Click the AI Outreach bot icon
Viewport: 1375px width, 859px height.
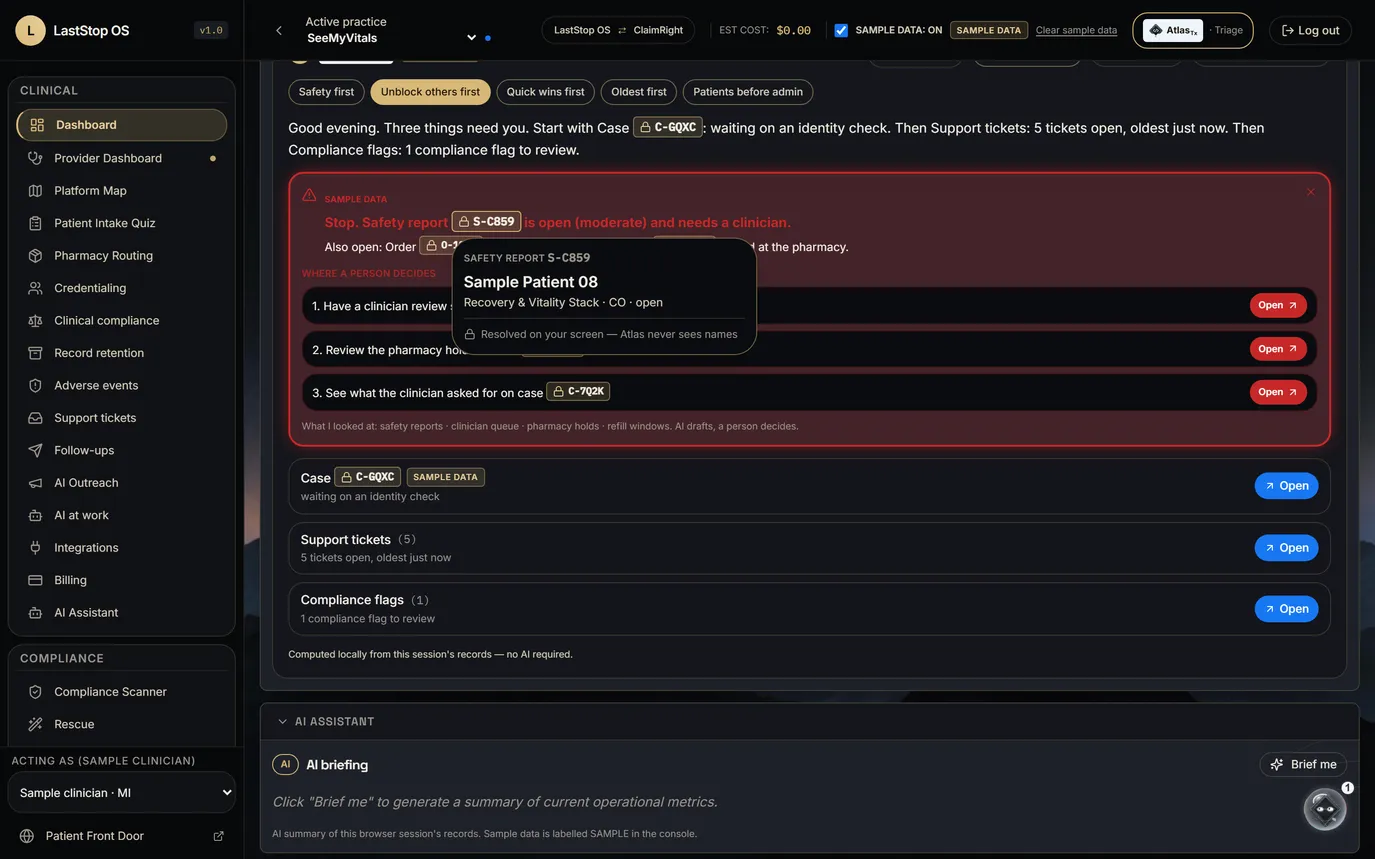point(35,483)
